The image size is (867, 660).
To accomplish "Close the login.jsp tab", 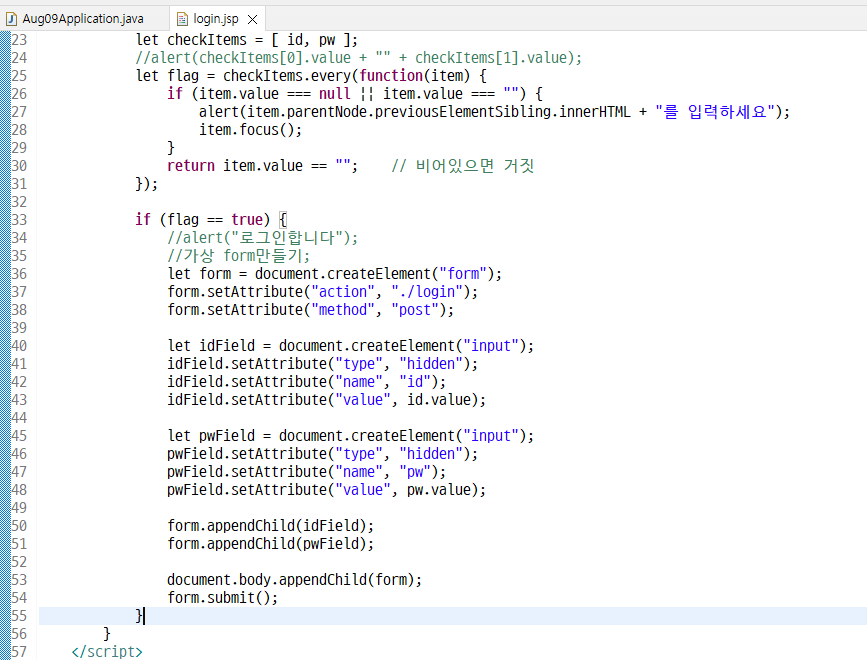I will coord(253,19).
